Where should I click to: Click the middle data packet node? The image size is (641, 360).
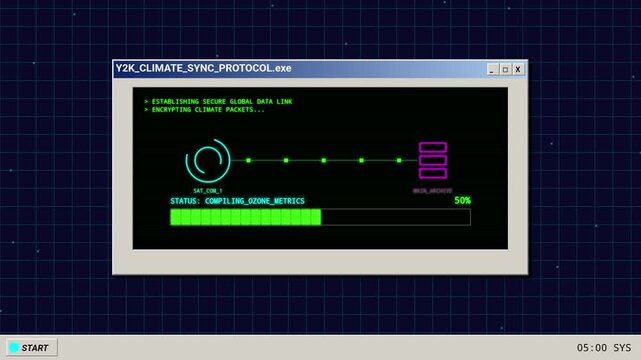(324, 161)
